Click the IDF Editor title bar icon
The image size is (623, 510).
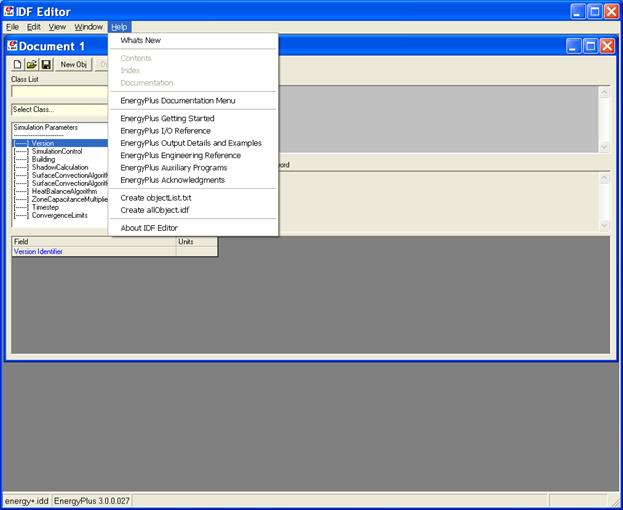pos(9,11)
